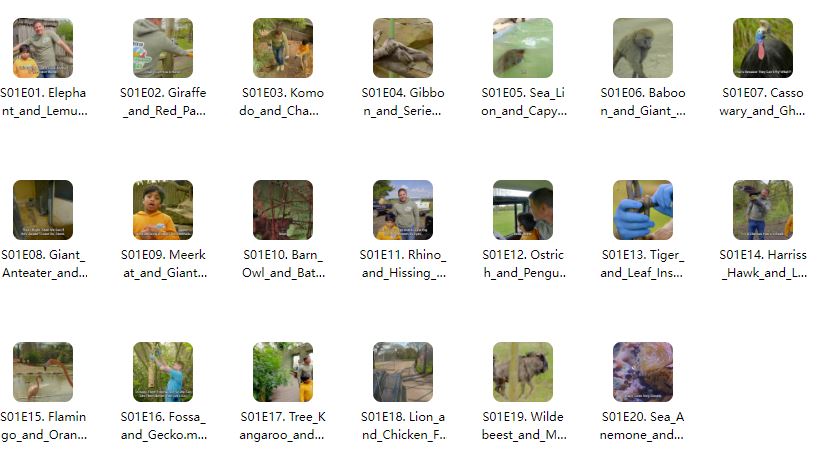Open the S01E02 Giraffe and Red Panda file
Screen dimensions: 824x471
click(x=163, y=48)
